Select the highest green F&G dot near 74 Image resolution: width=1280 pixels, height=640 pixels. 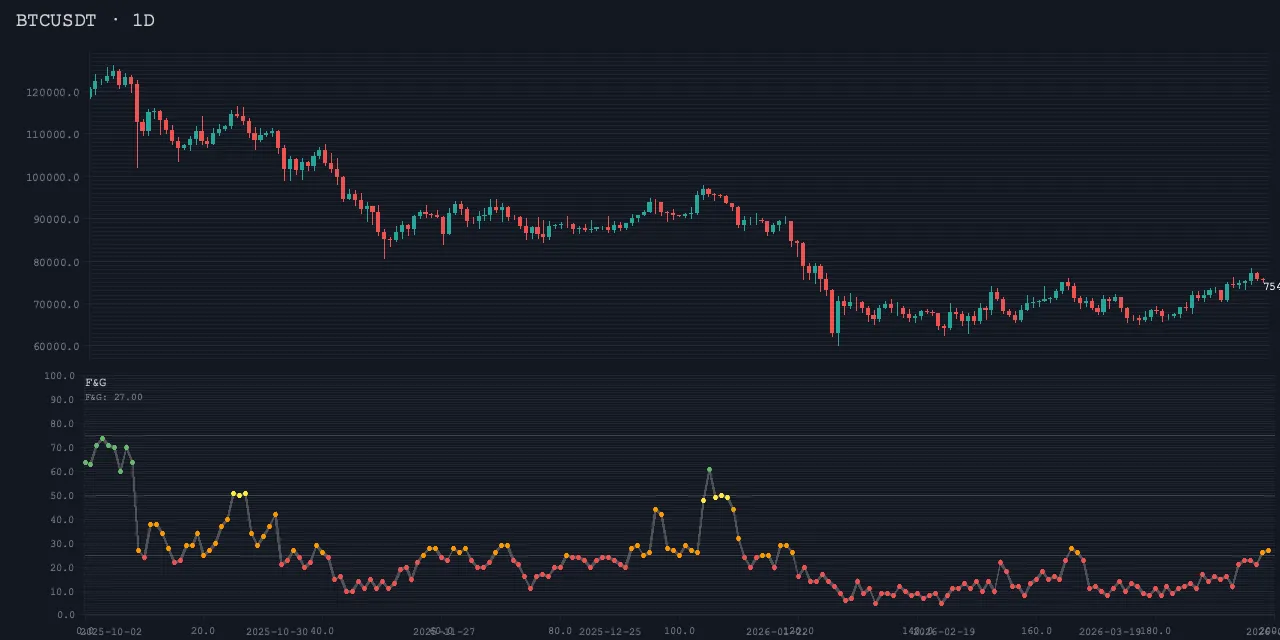(x=102, y=438)
